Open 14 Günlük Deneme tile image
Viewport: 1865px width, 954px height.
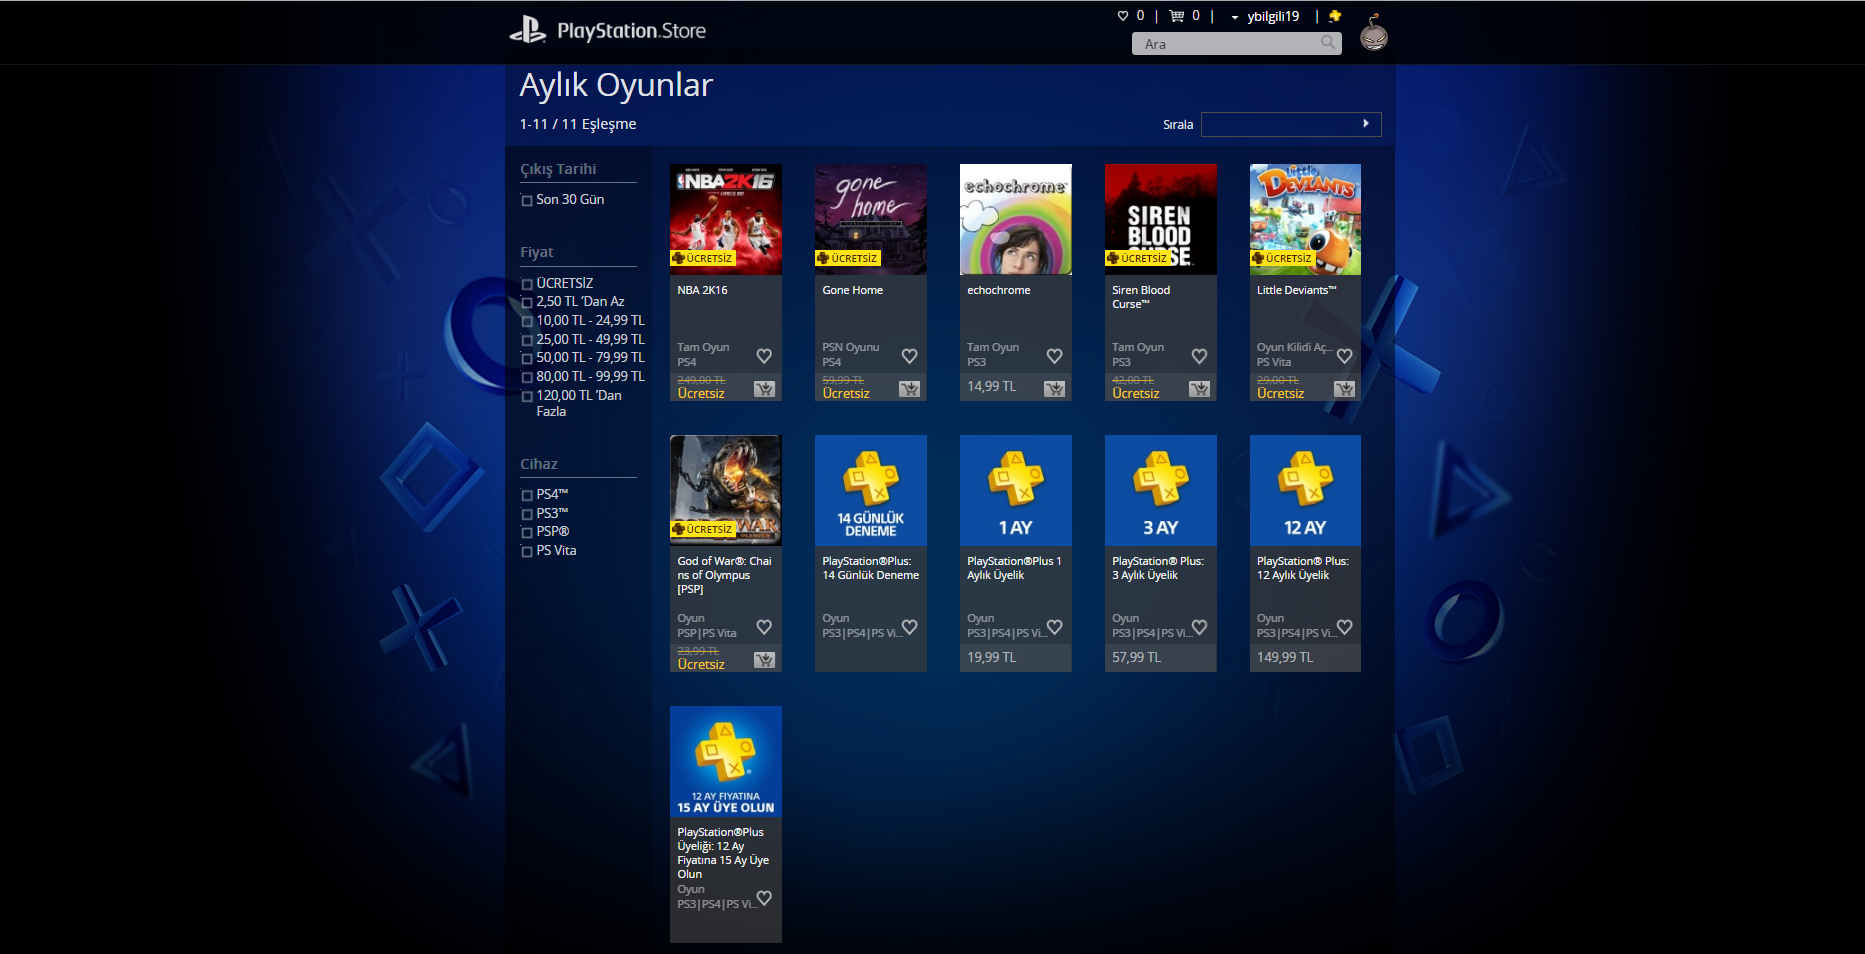(871, 490)
